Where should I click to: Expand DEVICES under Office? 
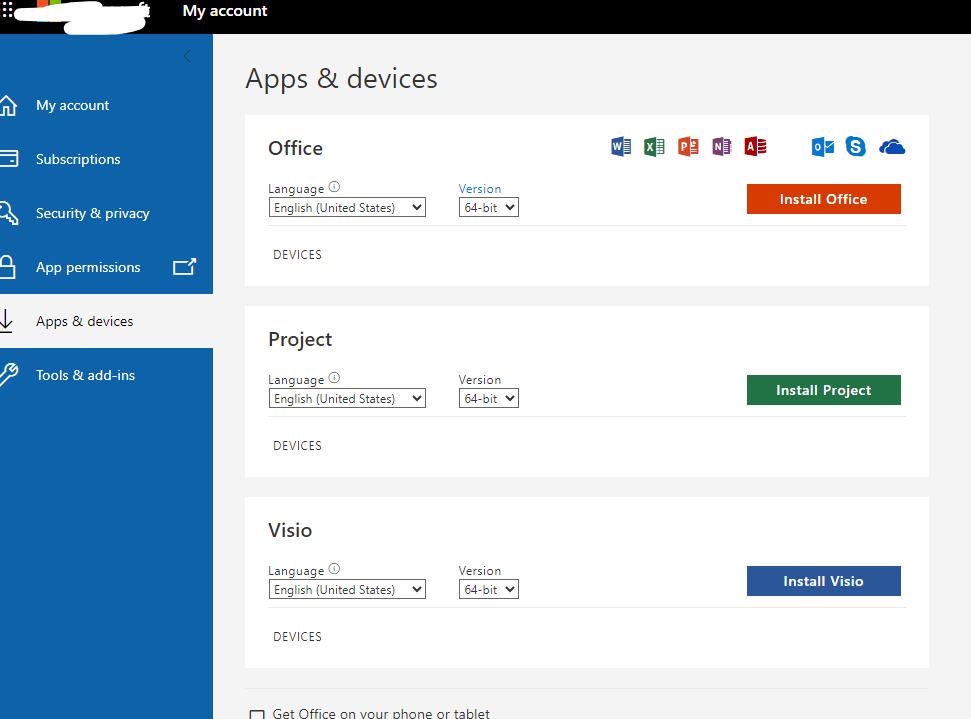point(297,255)
